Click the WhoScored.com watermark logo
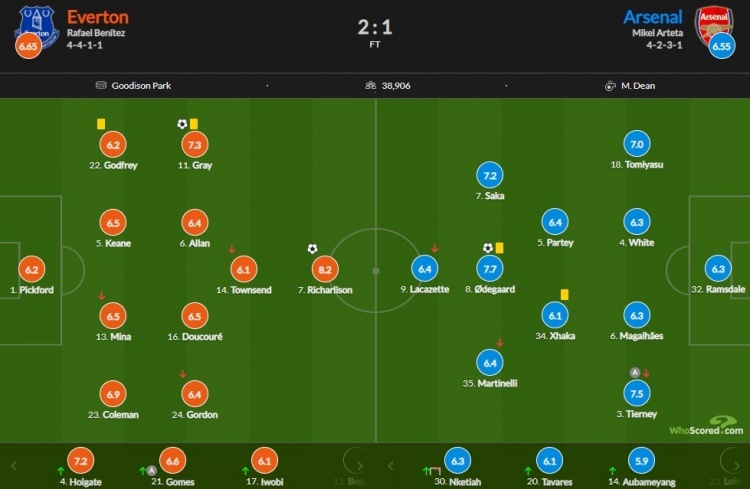 706,426
